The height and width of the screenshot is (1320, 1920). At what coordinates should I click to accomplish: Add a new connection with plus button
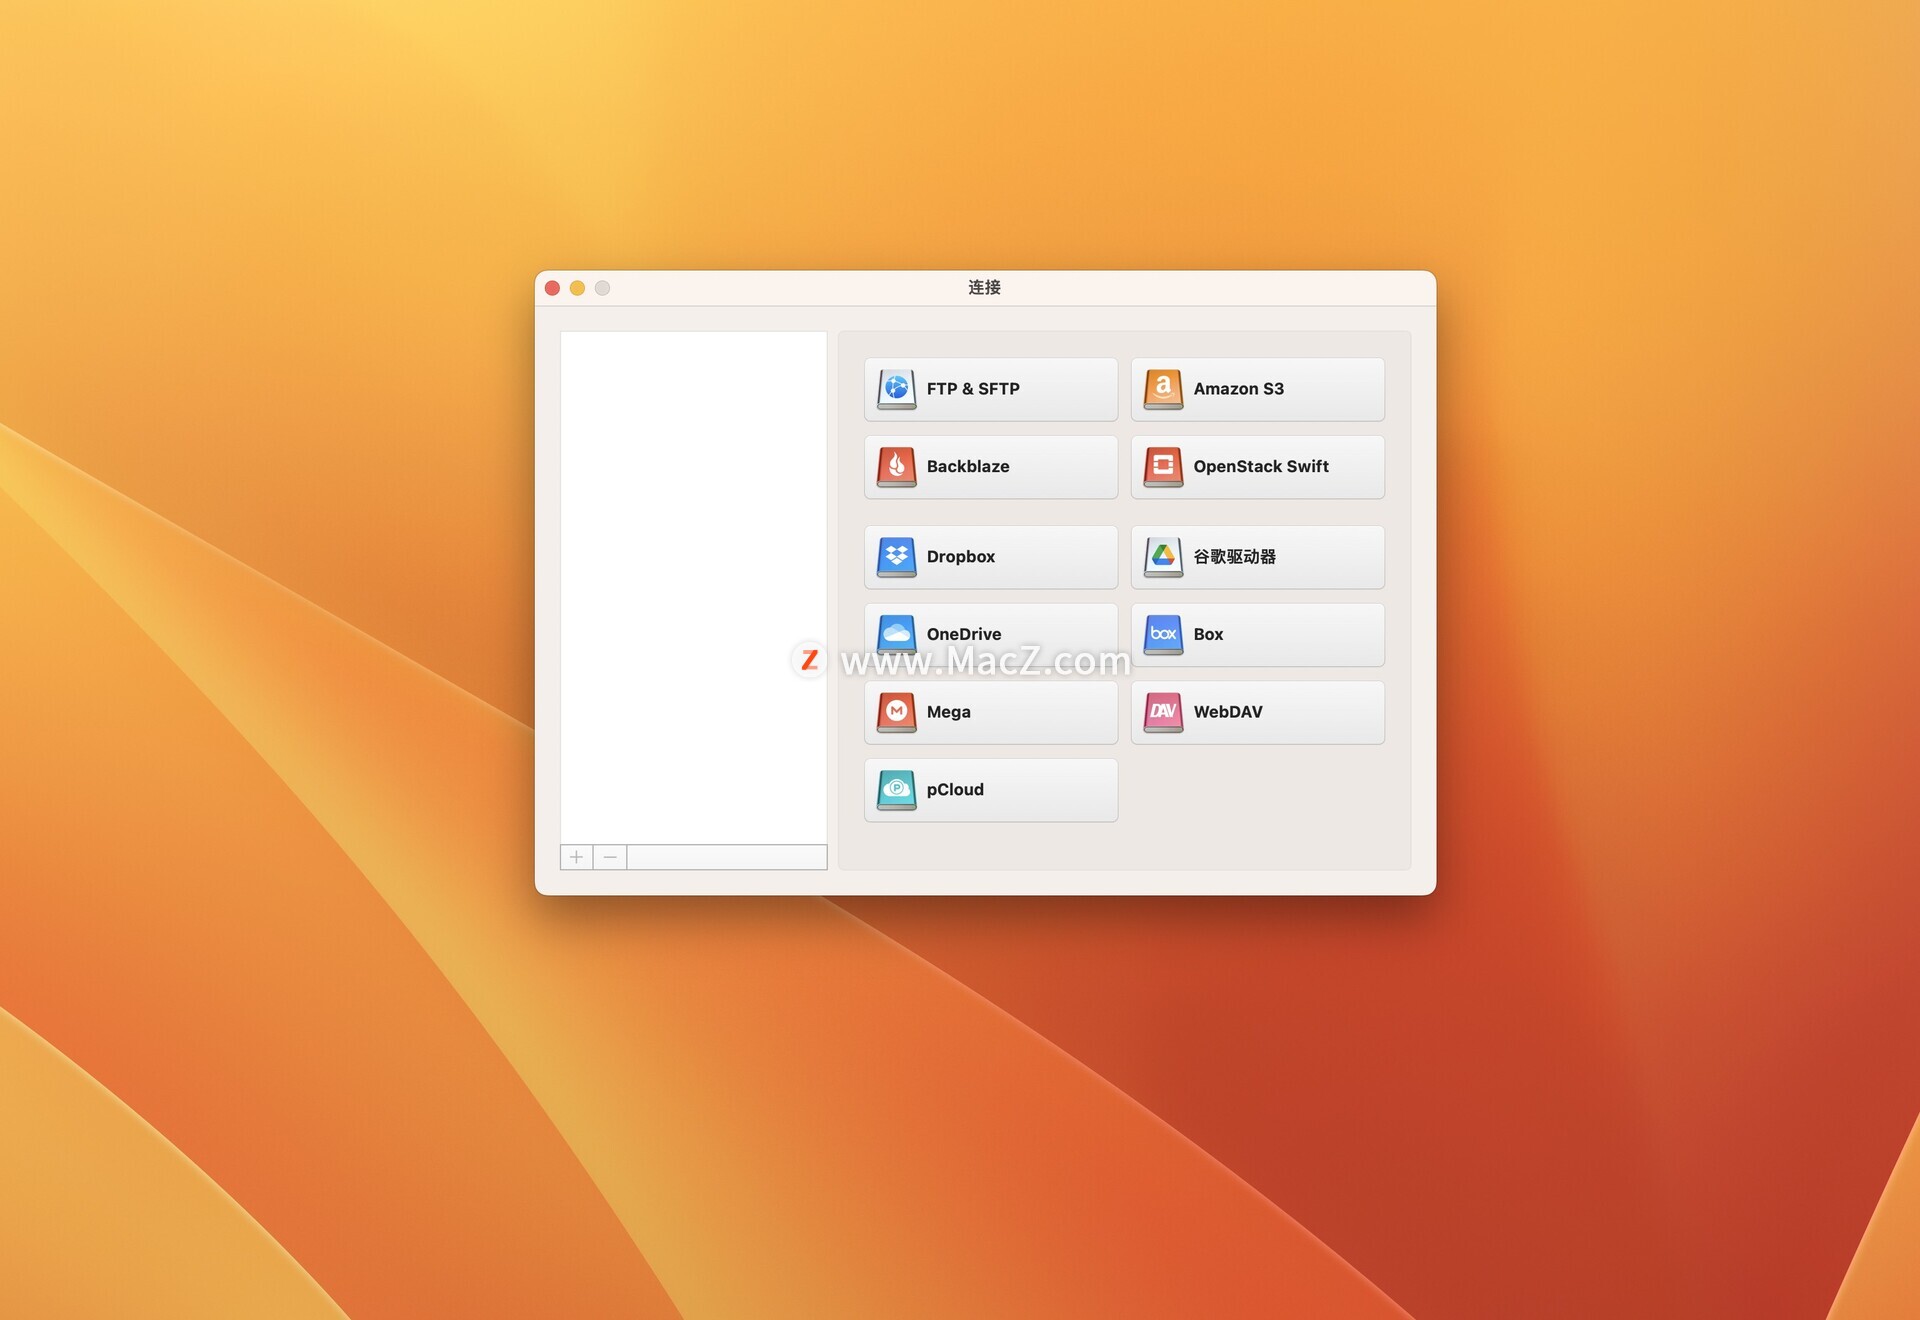(x=576, y=857)
